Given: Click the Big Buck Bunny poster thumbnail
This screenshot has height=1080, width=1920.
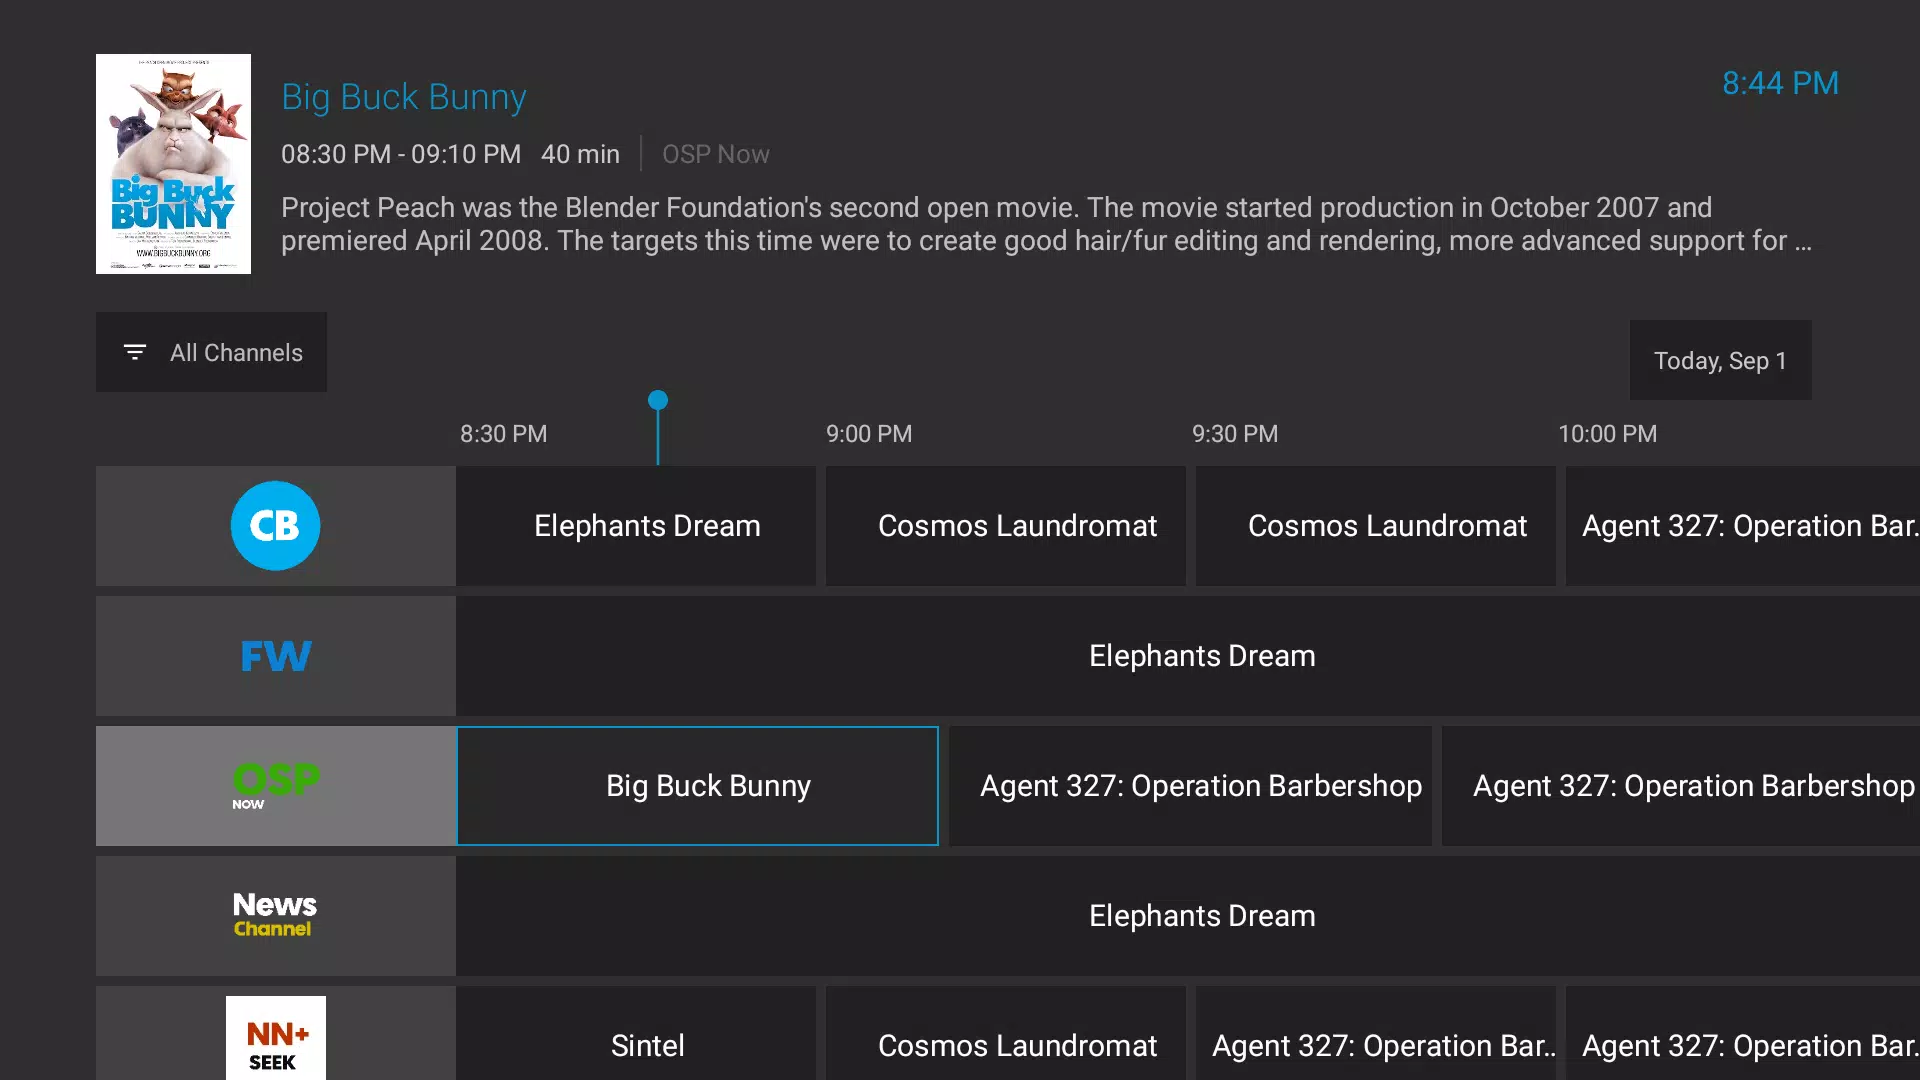Looking at the screenshot, I should tap(173, 164).
